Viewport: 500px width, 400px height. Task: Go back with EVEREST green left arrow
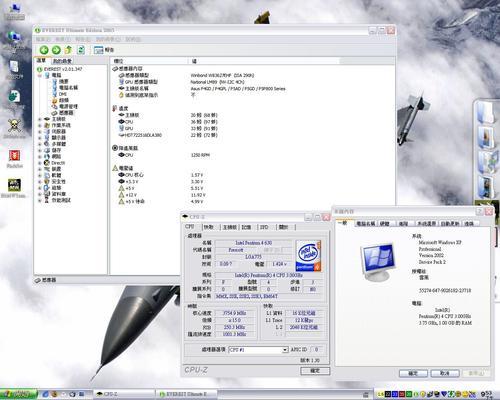[x=44, y=50]
